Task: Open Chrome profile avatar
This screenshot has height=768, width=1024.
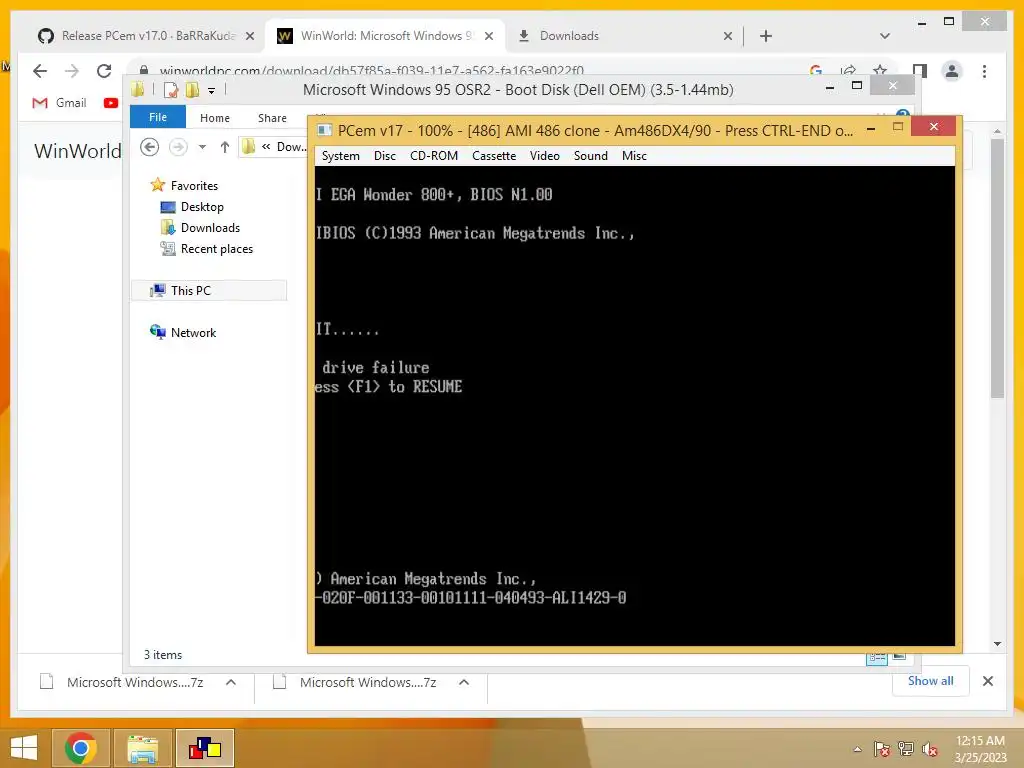Action: coord(952,71)
